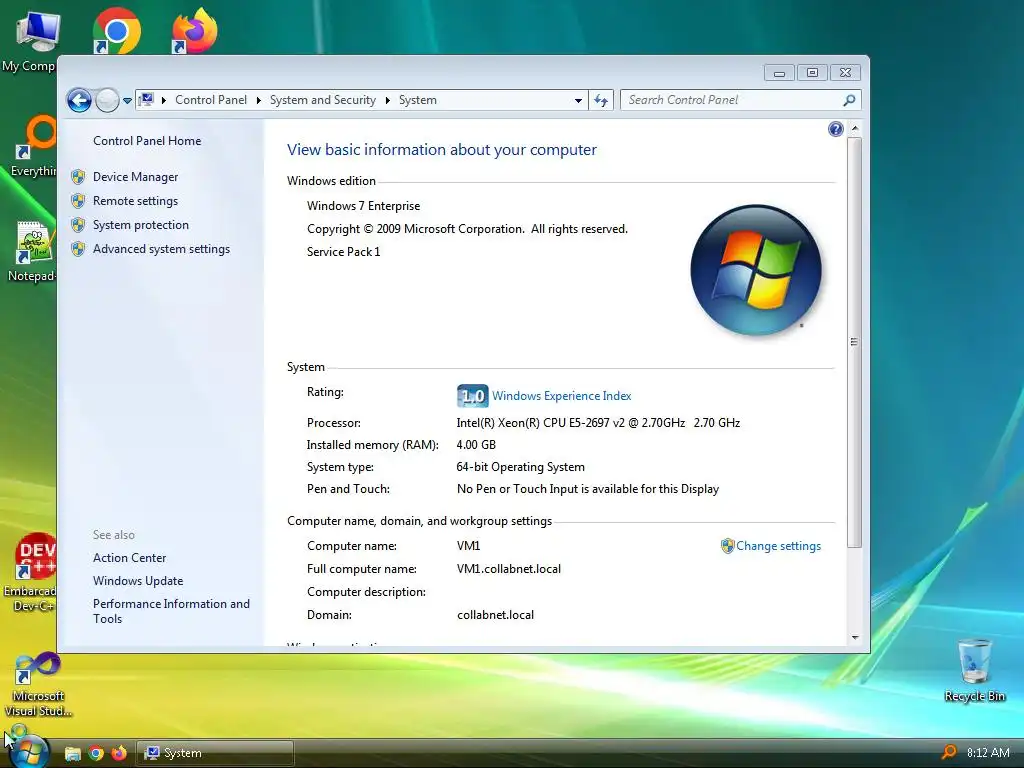This screenshot has width=1024, height=768.
Task: Click the Windows 7 Enterprise text
Action: click(364, 206)
